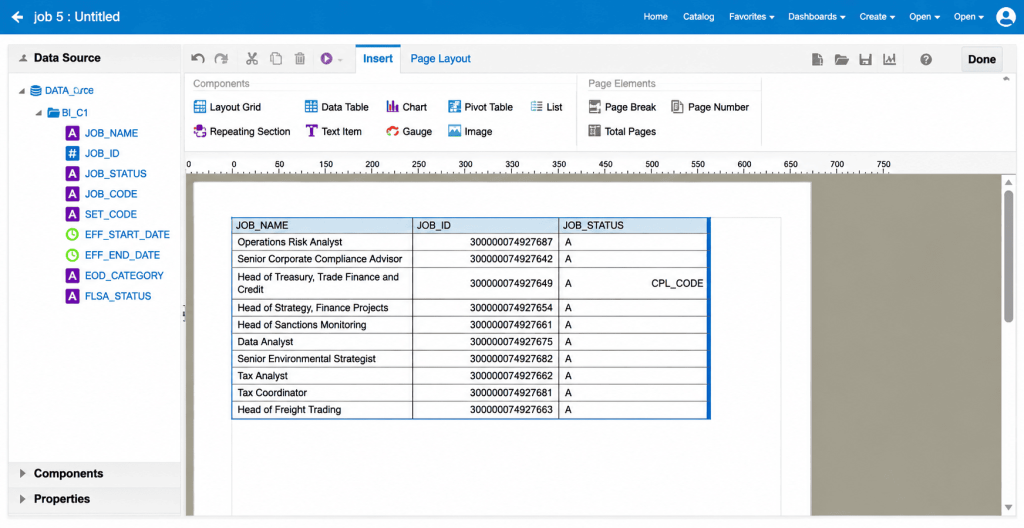Open dropdown arrow next to Preview icon

point(340,59)
